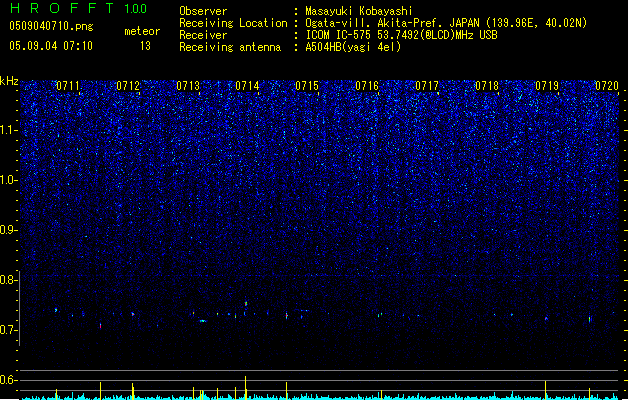Click the kHz axis unit label

click(x=9, y=81)
